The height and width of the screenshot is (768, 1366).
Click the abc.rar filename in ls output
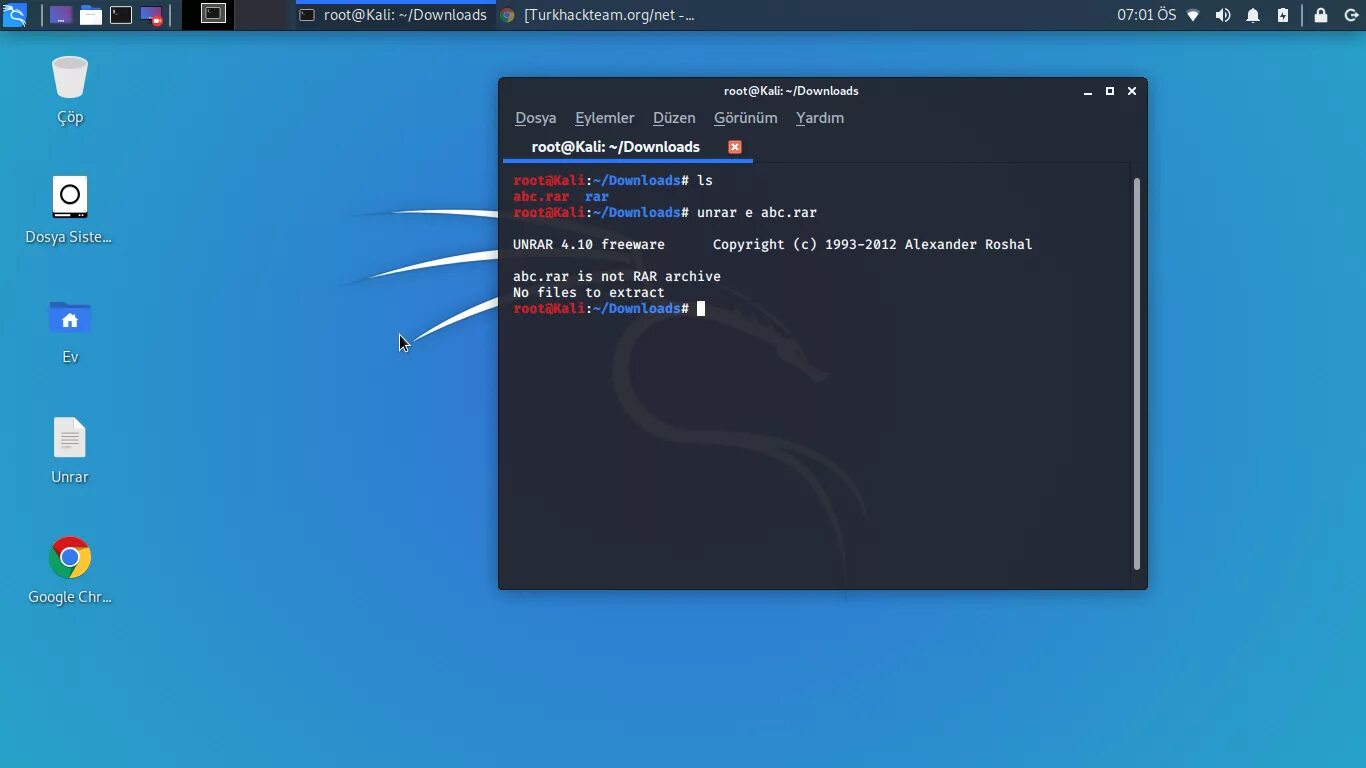coord(541,197)
